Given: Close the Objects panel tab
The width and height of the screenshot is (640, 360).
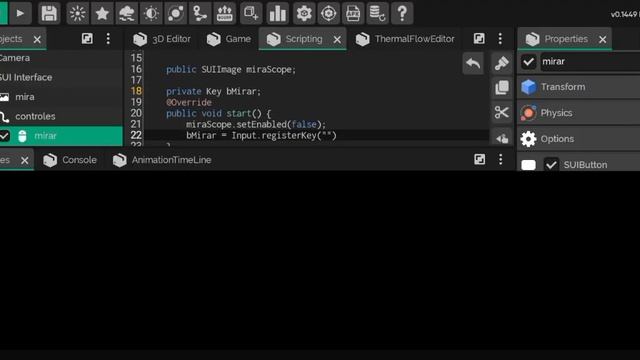Looking at the screenshot, I should [x=37, y=39].
